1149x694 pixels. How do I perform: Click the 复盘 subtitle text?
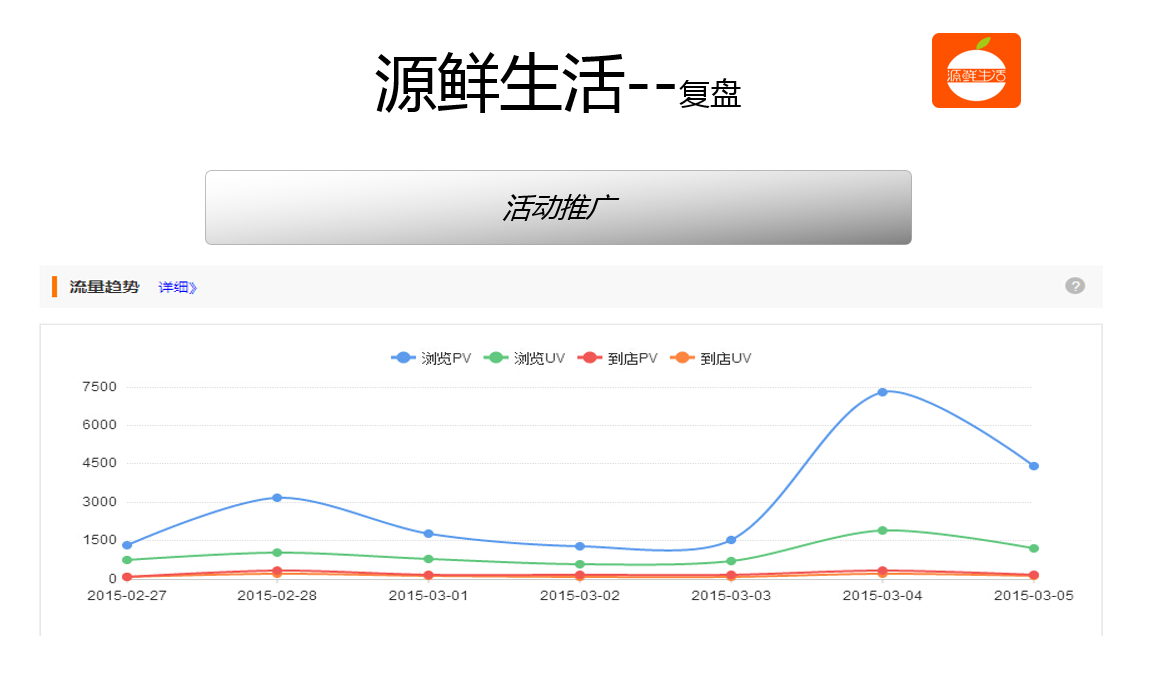[x=710, y=95]
